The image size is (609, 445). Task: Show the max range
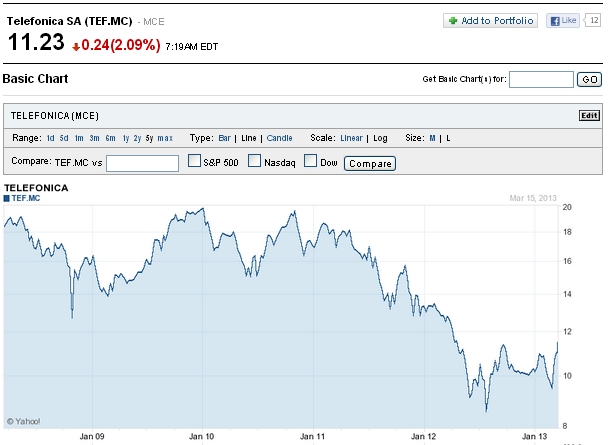pyautogui.click(x=165, y=138)
